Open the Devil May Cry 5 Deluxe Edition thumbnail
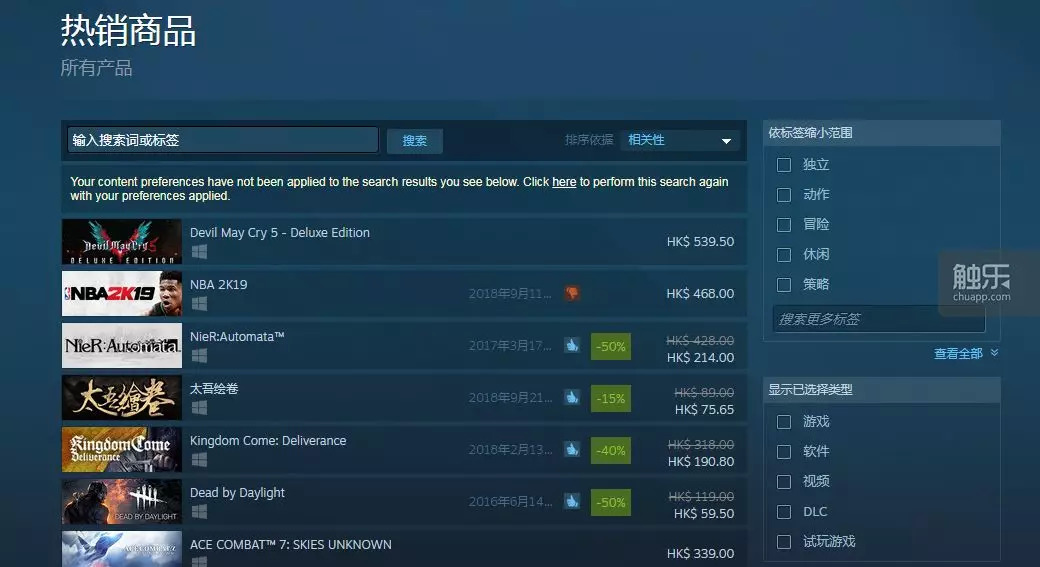1040x567 pixels. (121, 241)
